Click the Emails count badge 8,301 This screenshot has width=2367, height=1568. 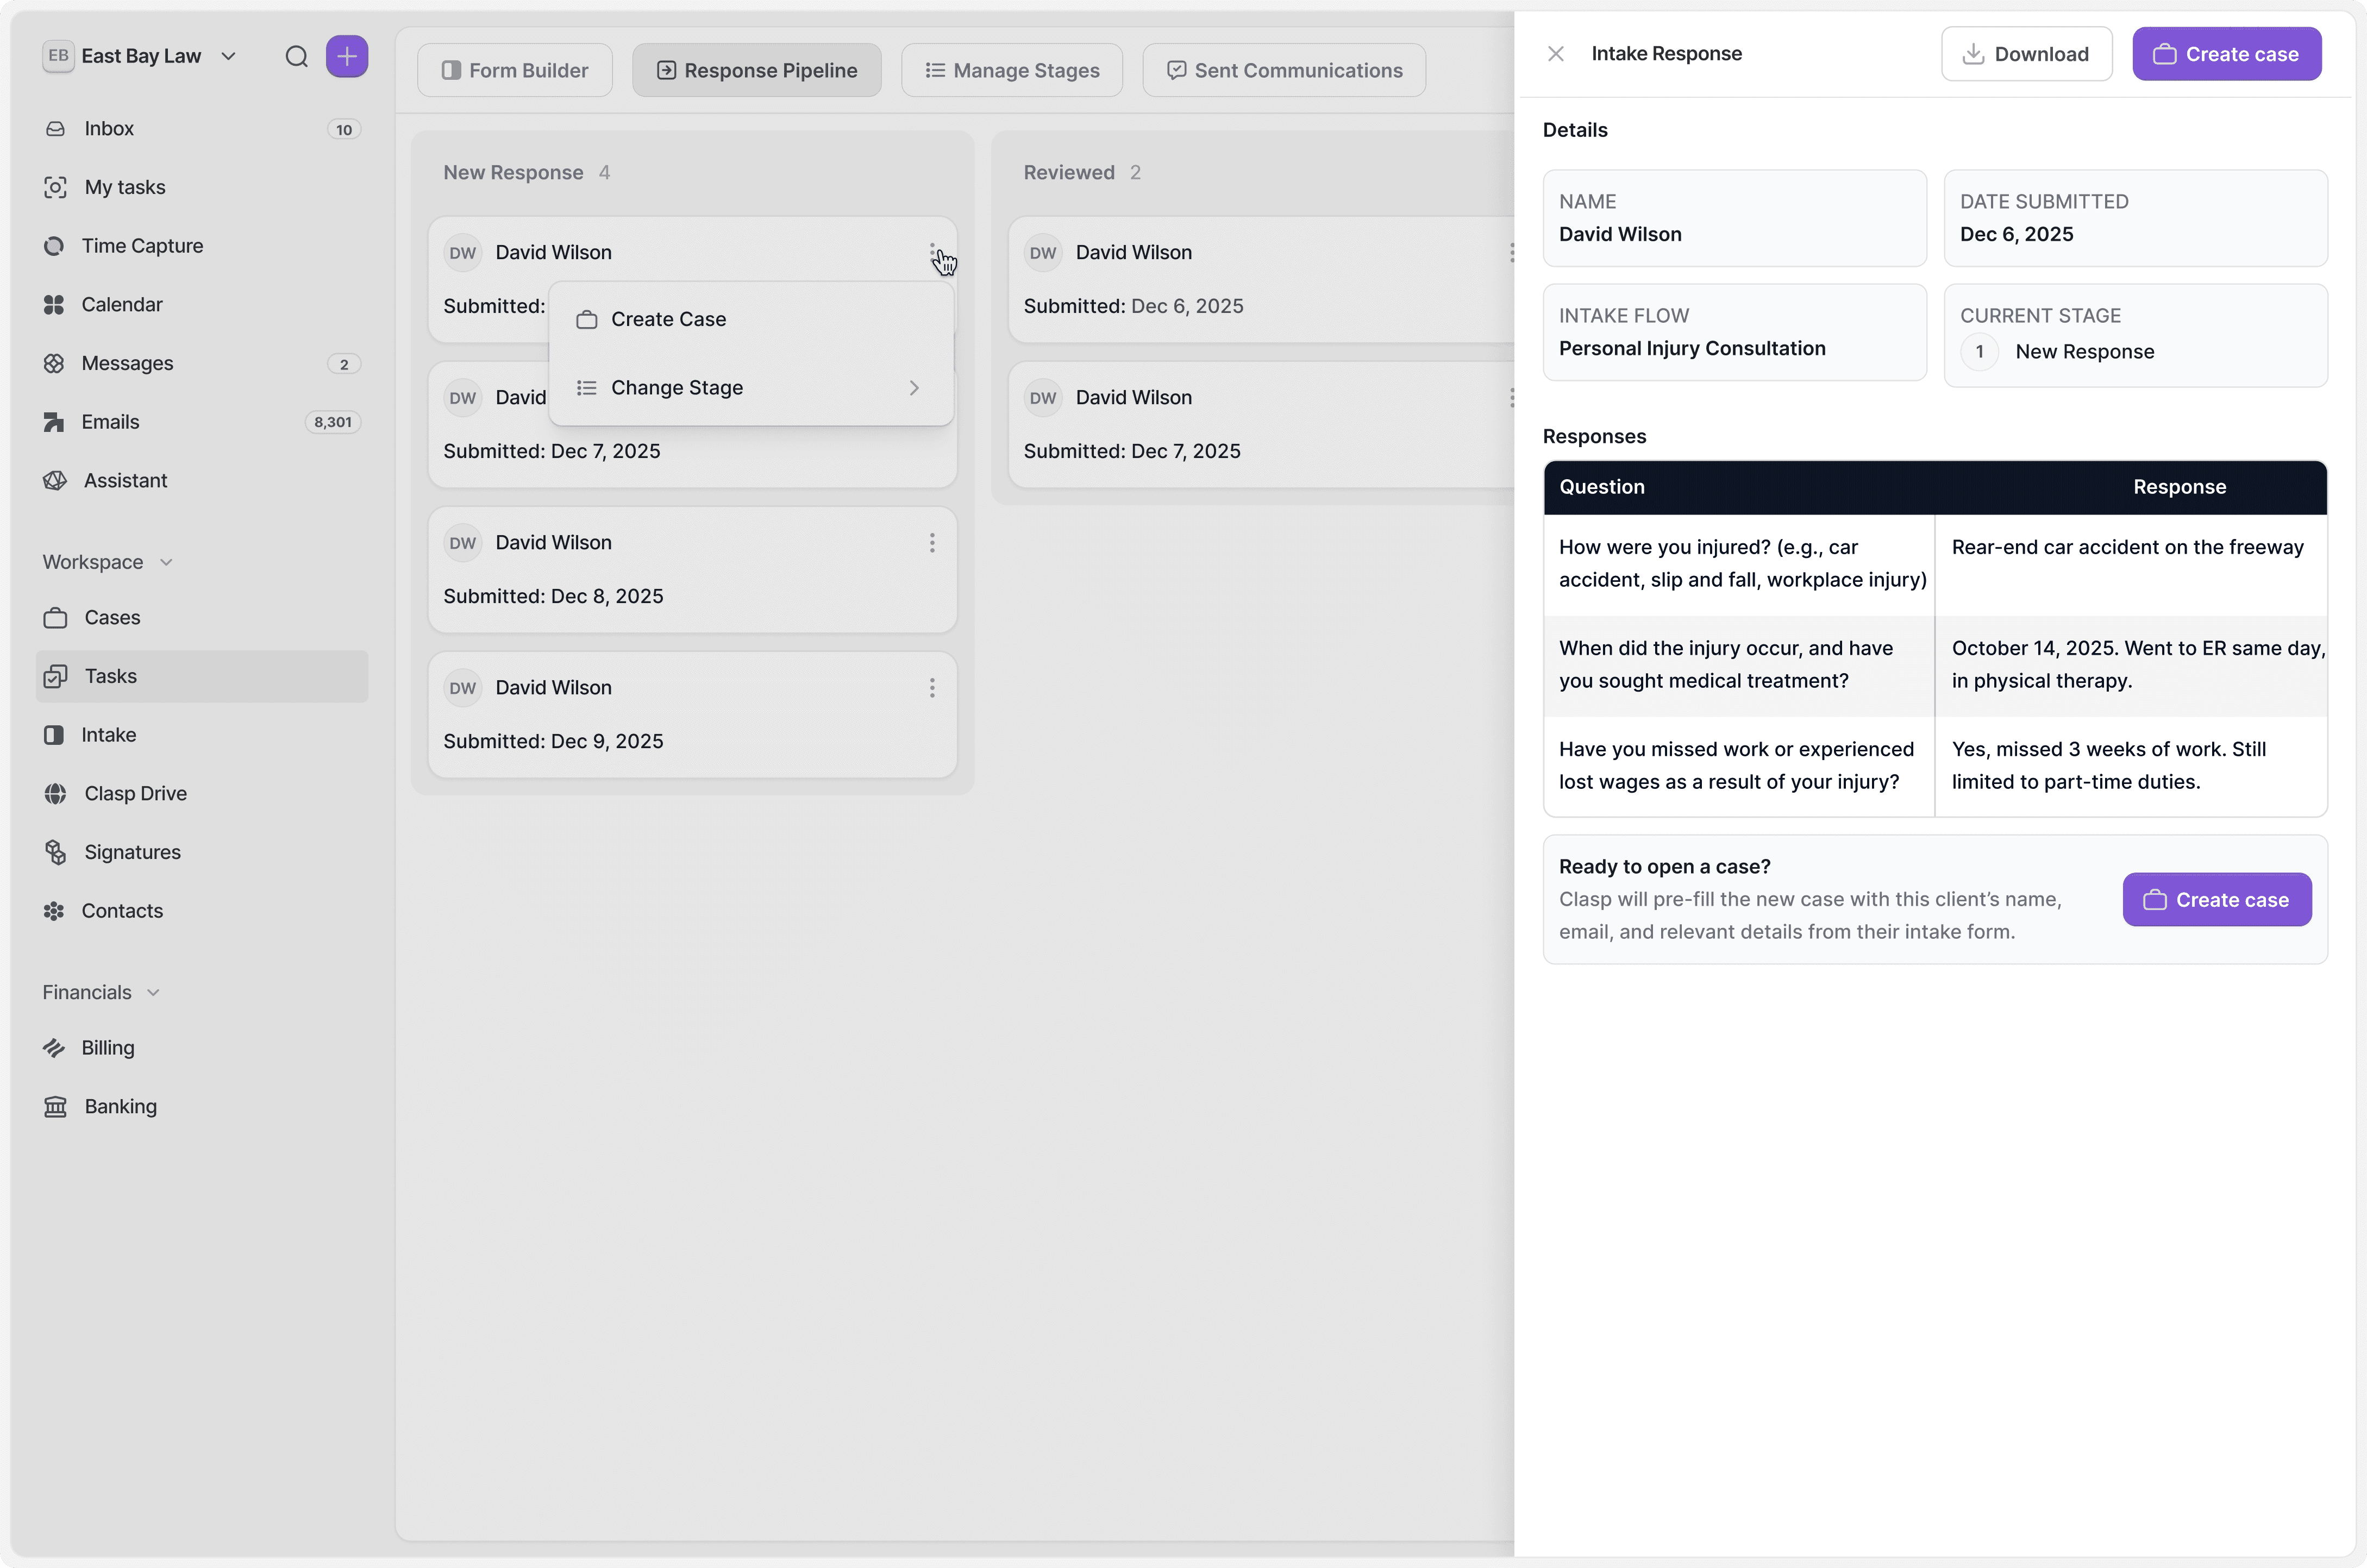pyautogui.click(x=333, y=422)
